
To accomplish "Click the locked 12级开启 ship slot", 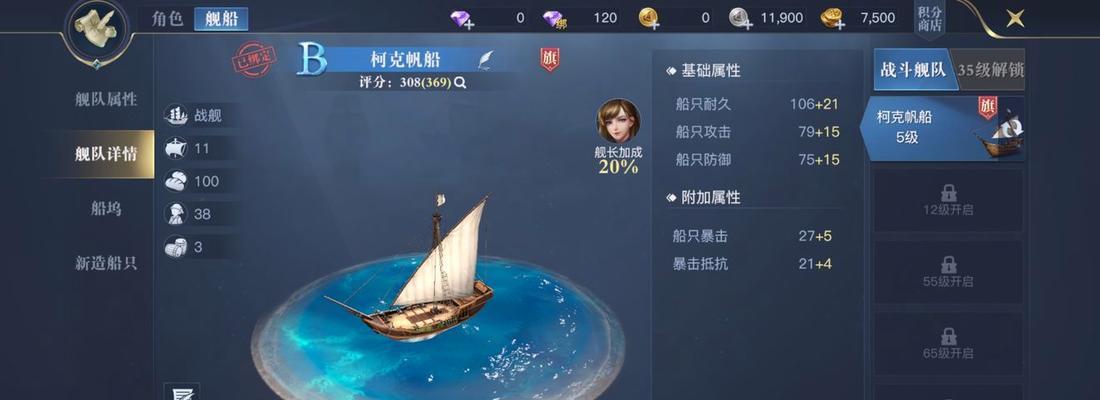I will tap(948, 201).
